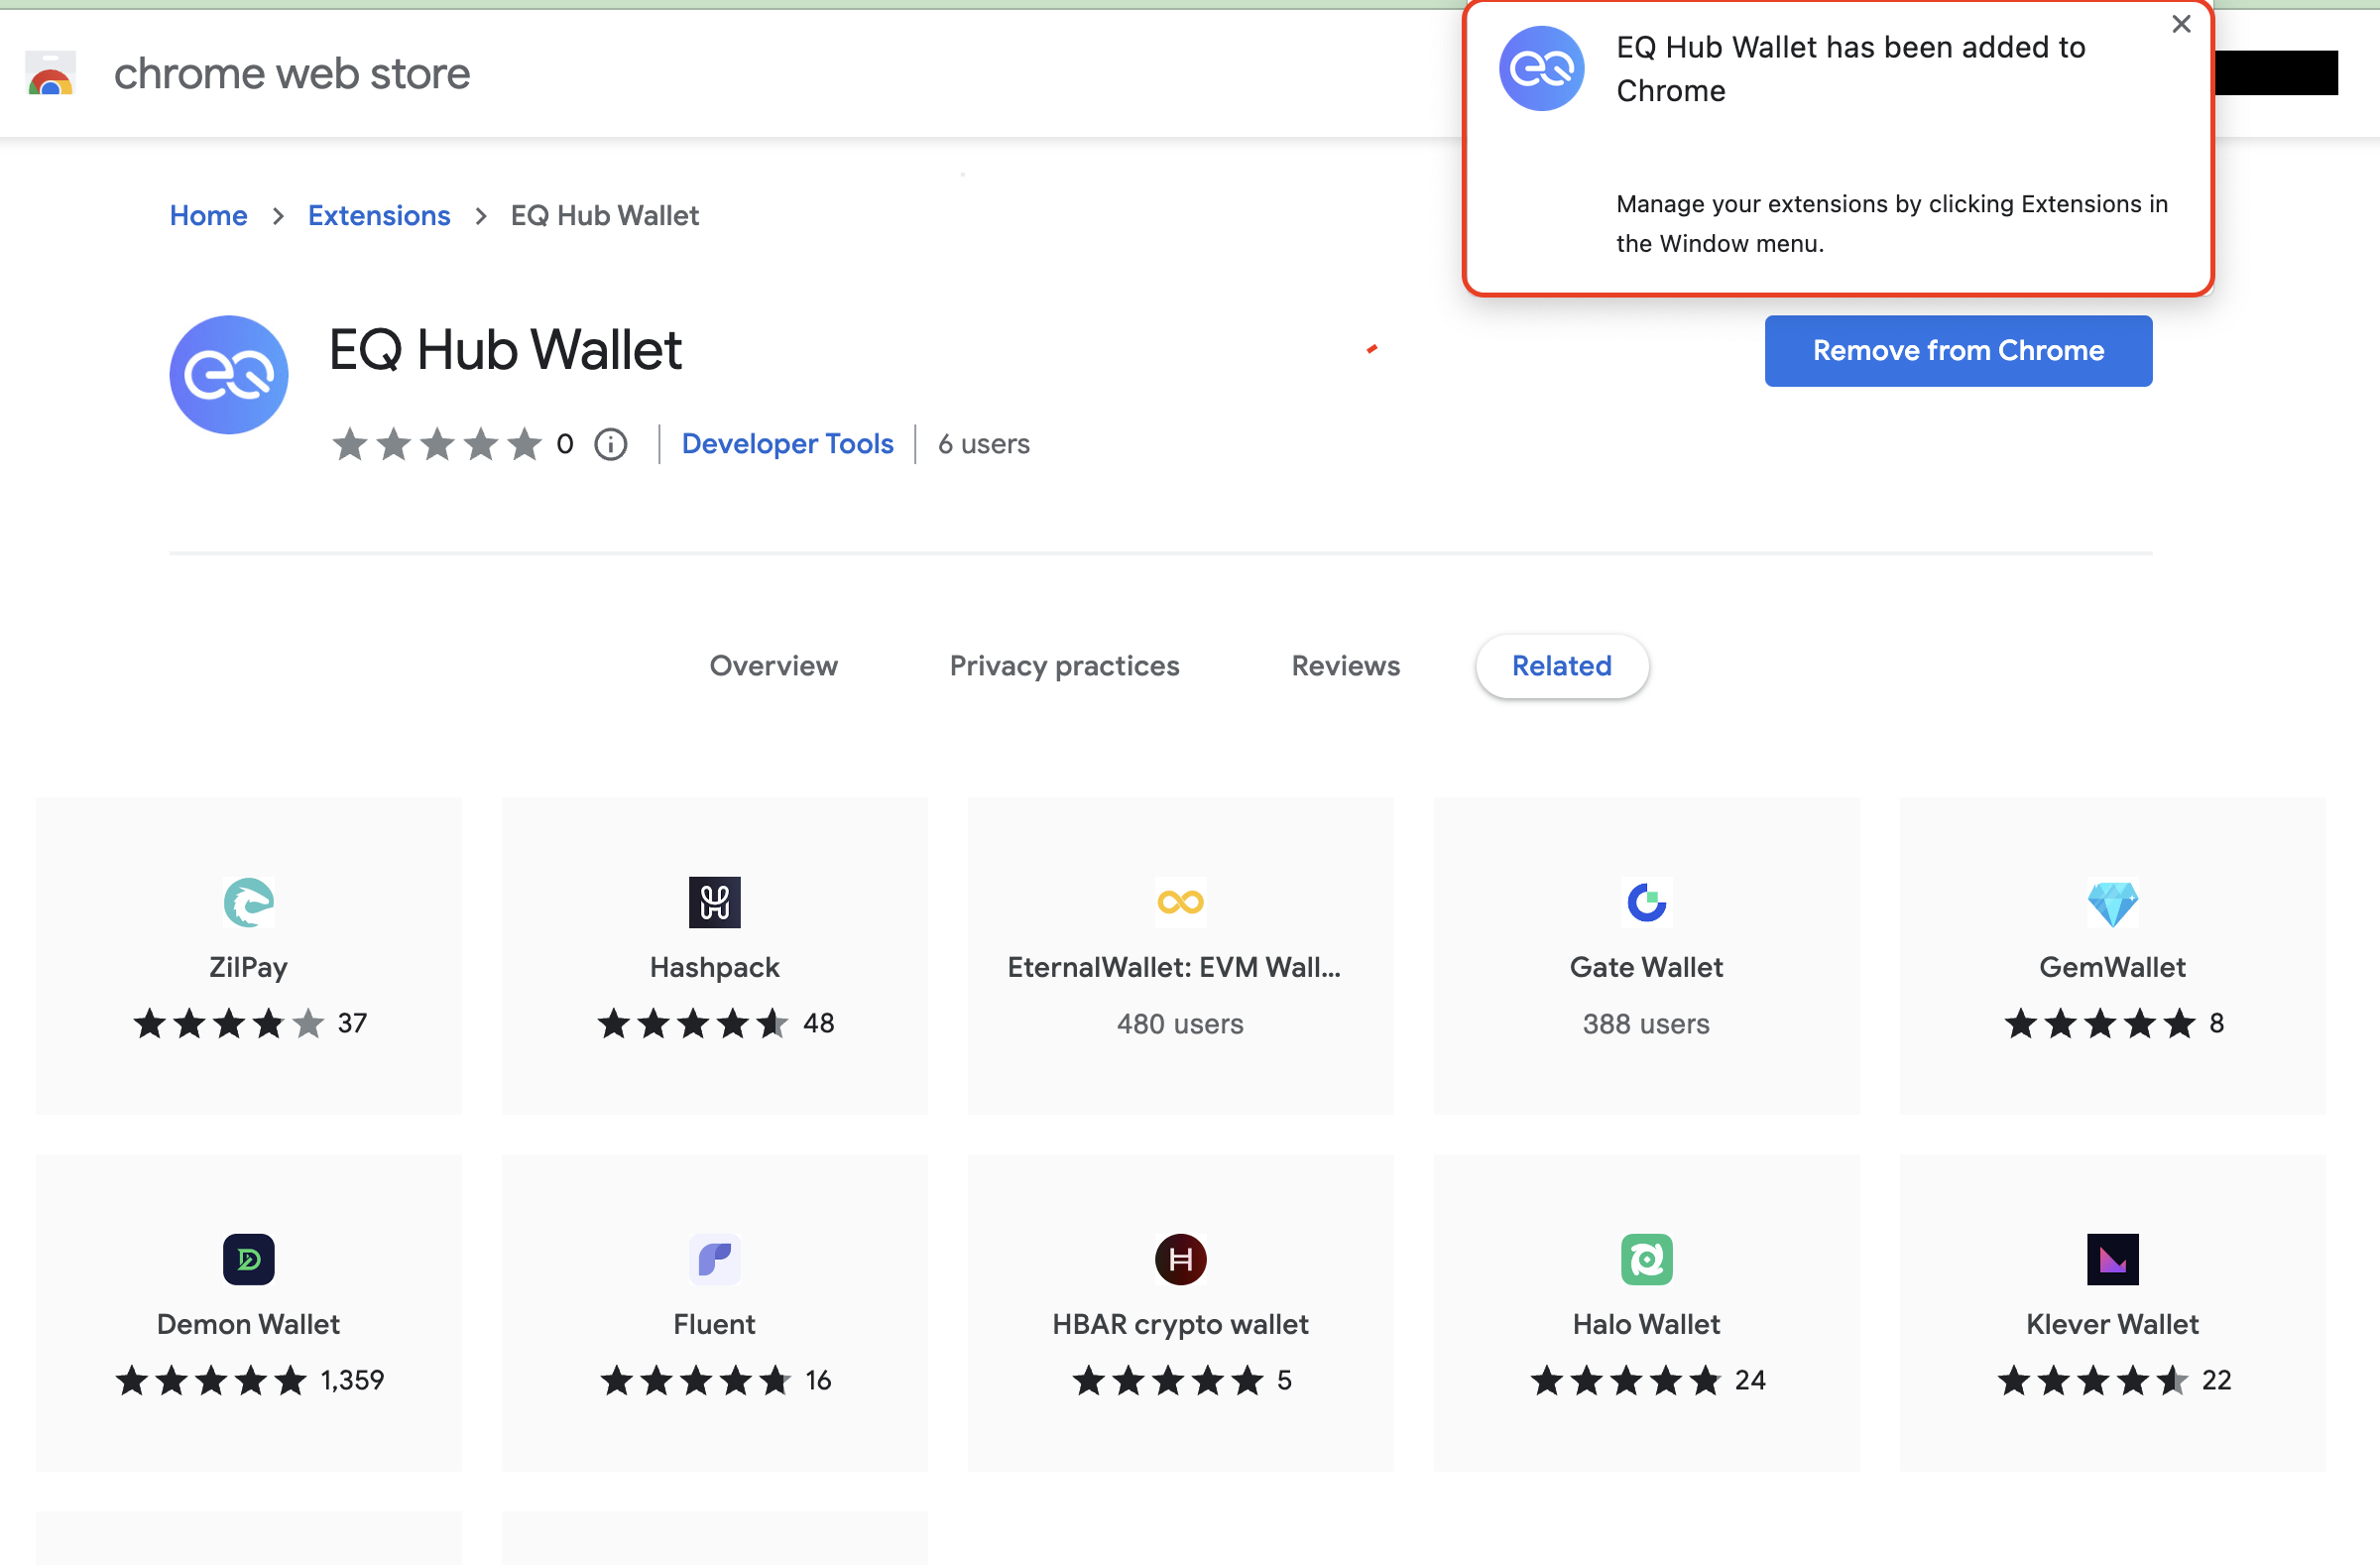
Task: Open the ZilPay extension icon
Action: pyautogui.click(x=248, y=903)
